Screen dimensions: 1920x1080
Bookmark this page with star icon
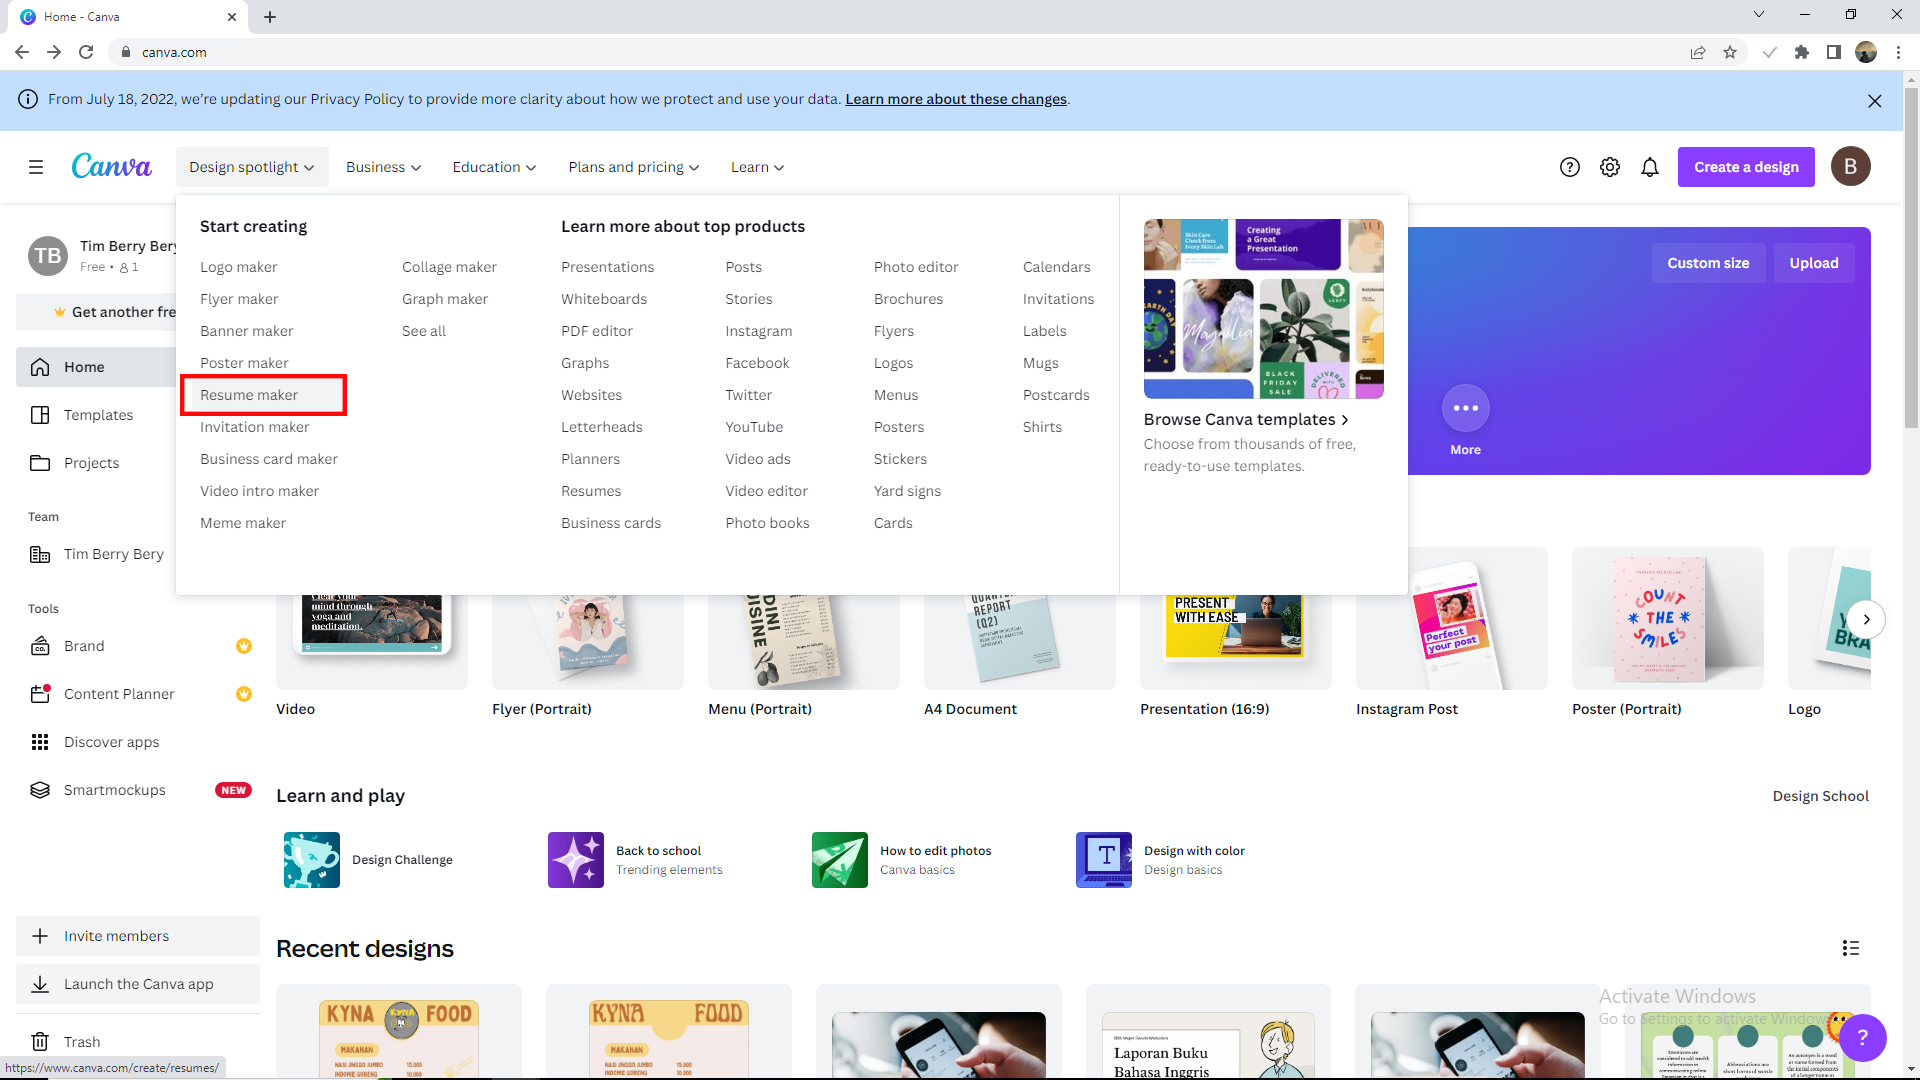tap(1730, 52)
